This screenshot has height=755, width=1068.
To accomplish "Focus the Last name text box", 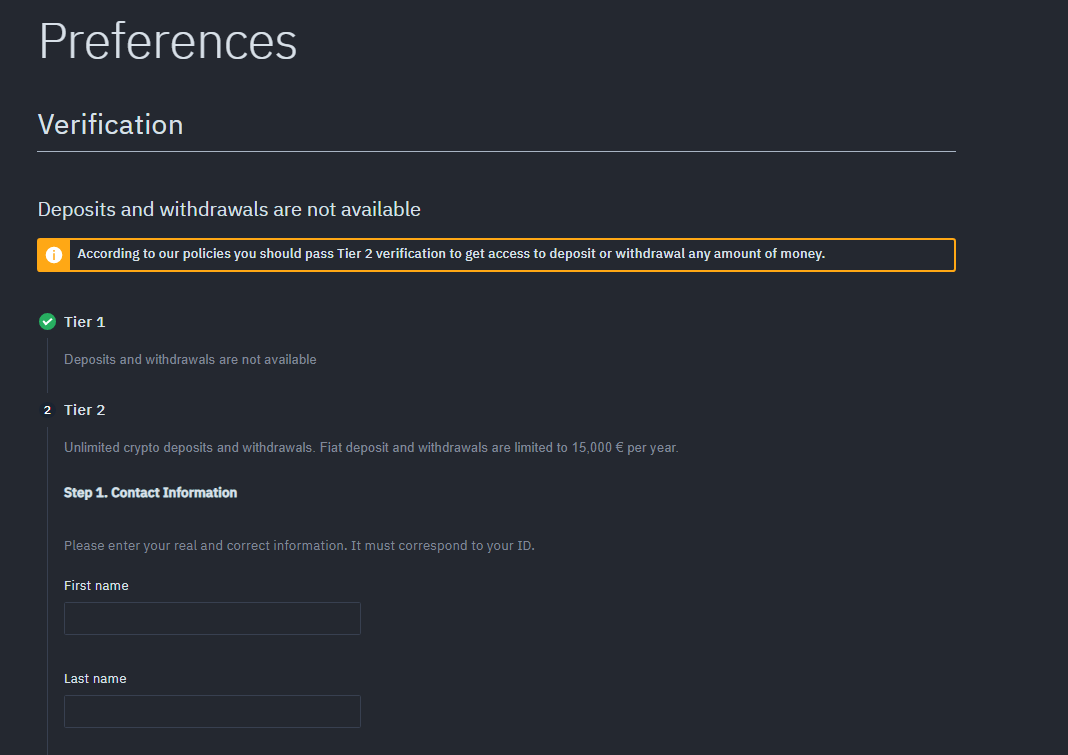I will 212,711.
